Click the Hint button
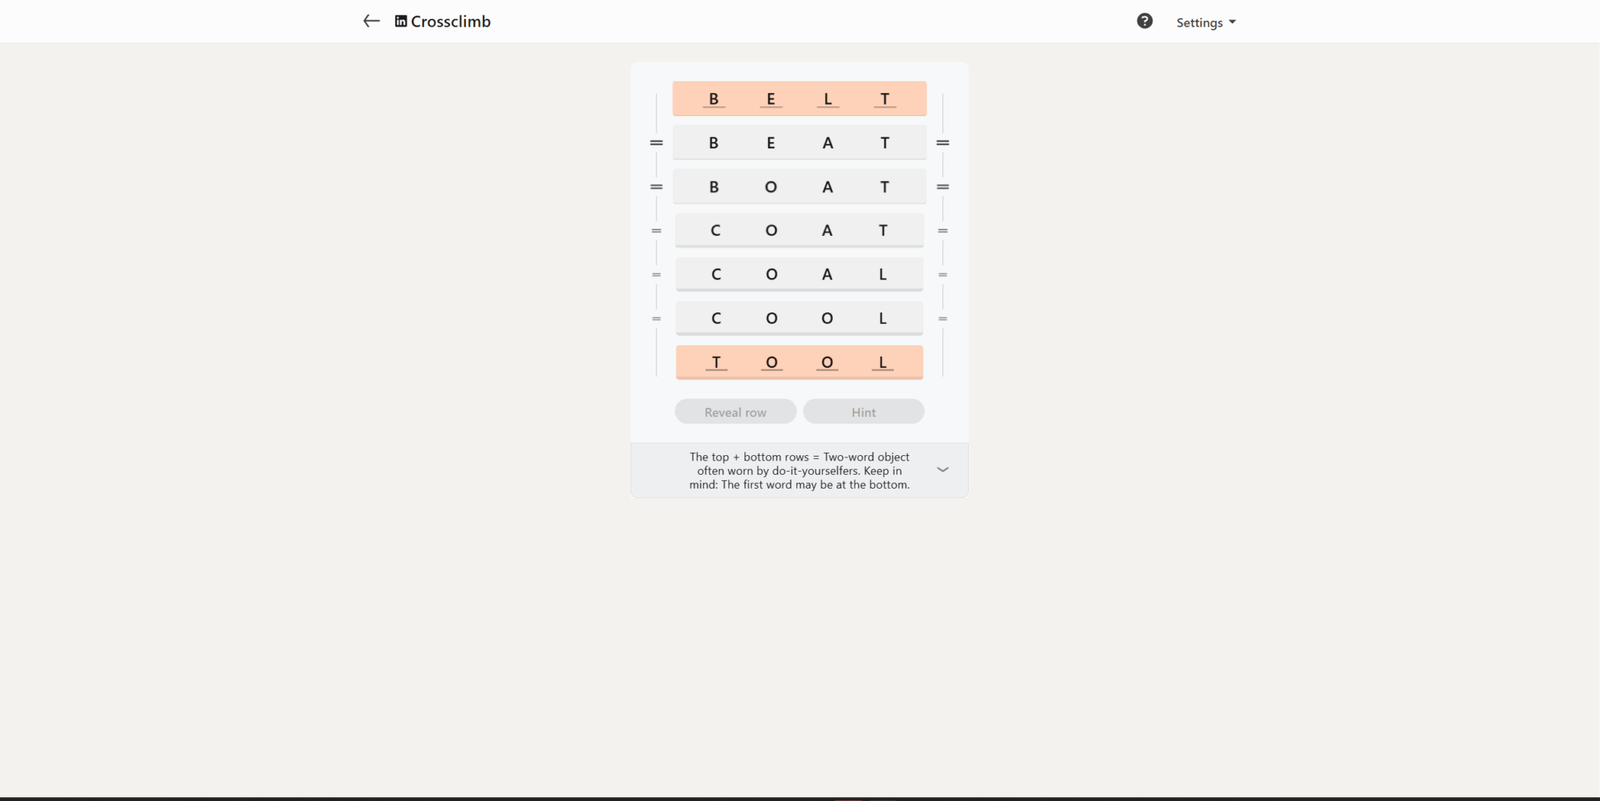The image size is (1600, 801). point(863,412)
